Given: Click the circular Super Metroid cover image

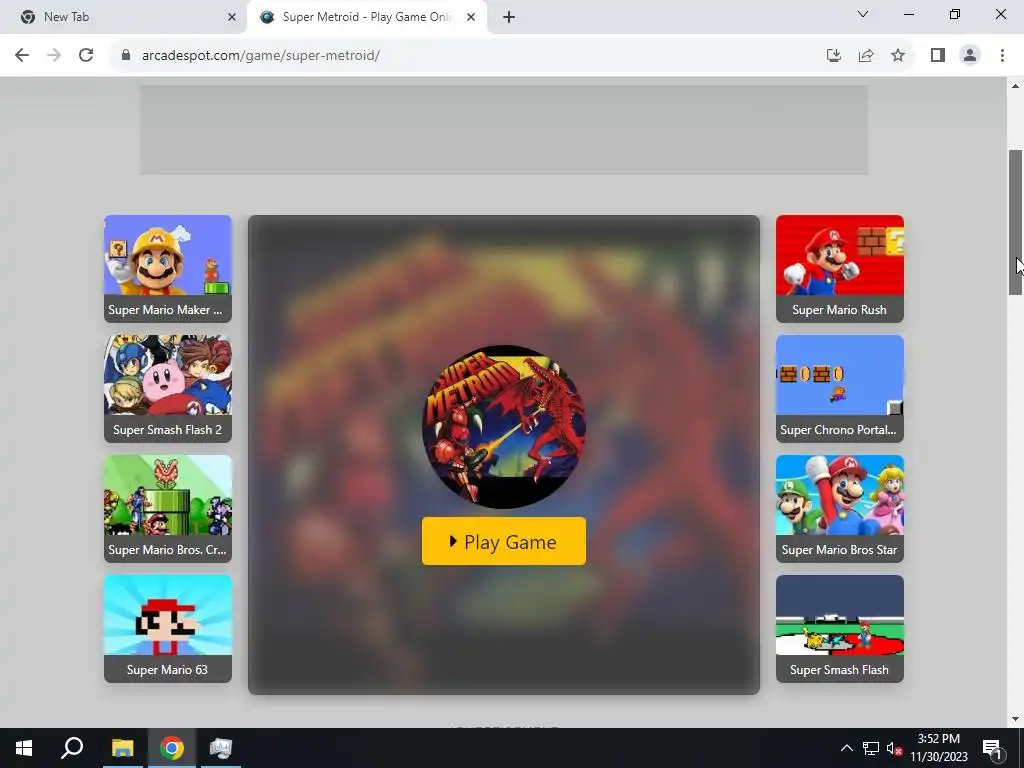Looking at the screenshot, I should (x=504, y=426).
